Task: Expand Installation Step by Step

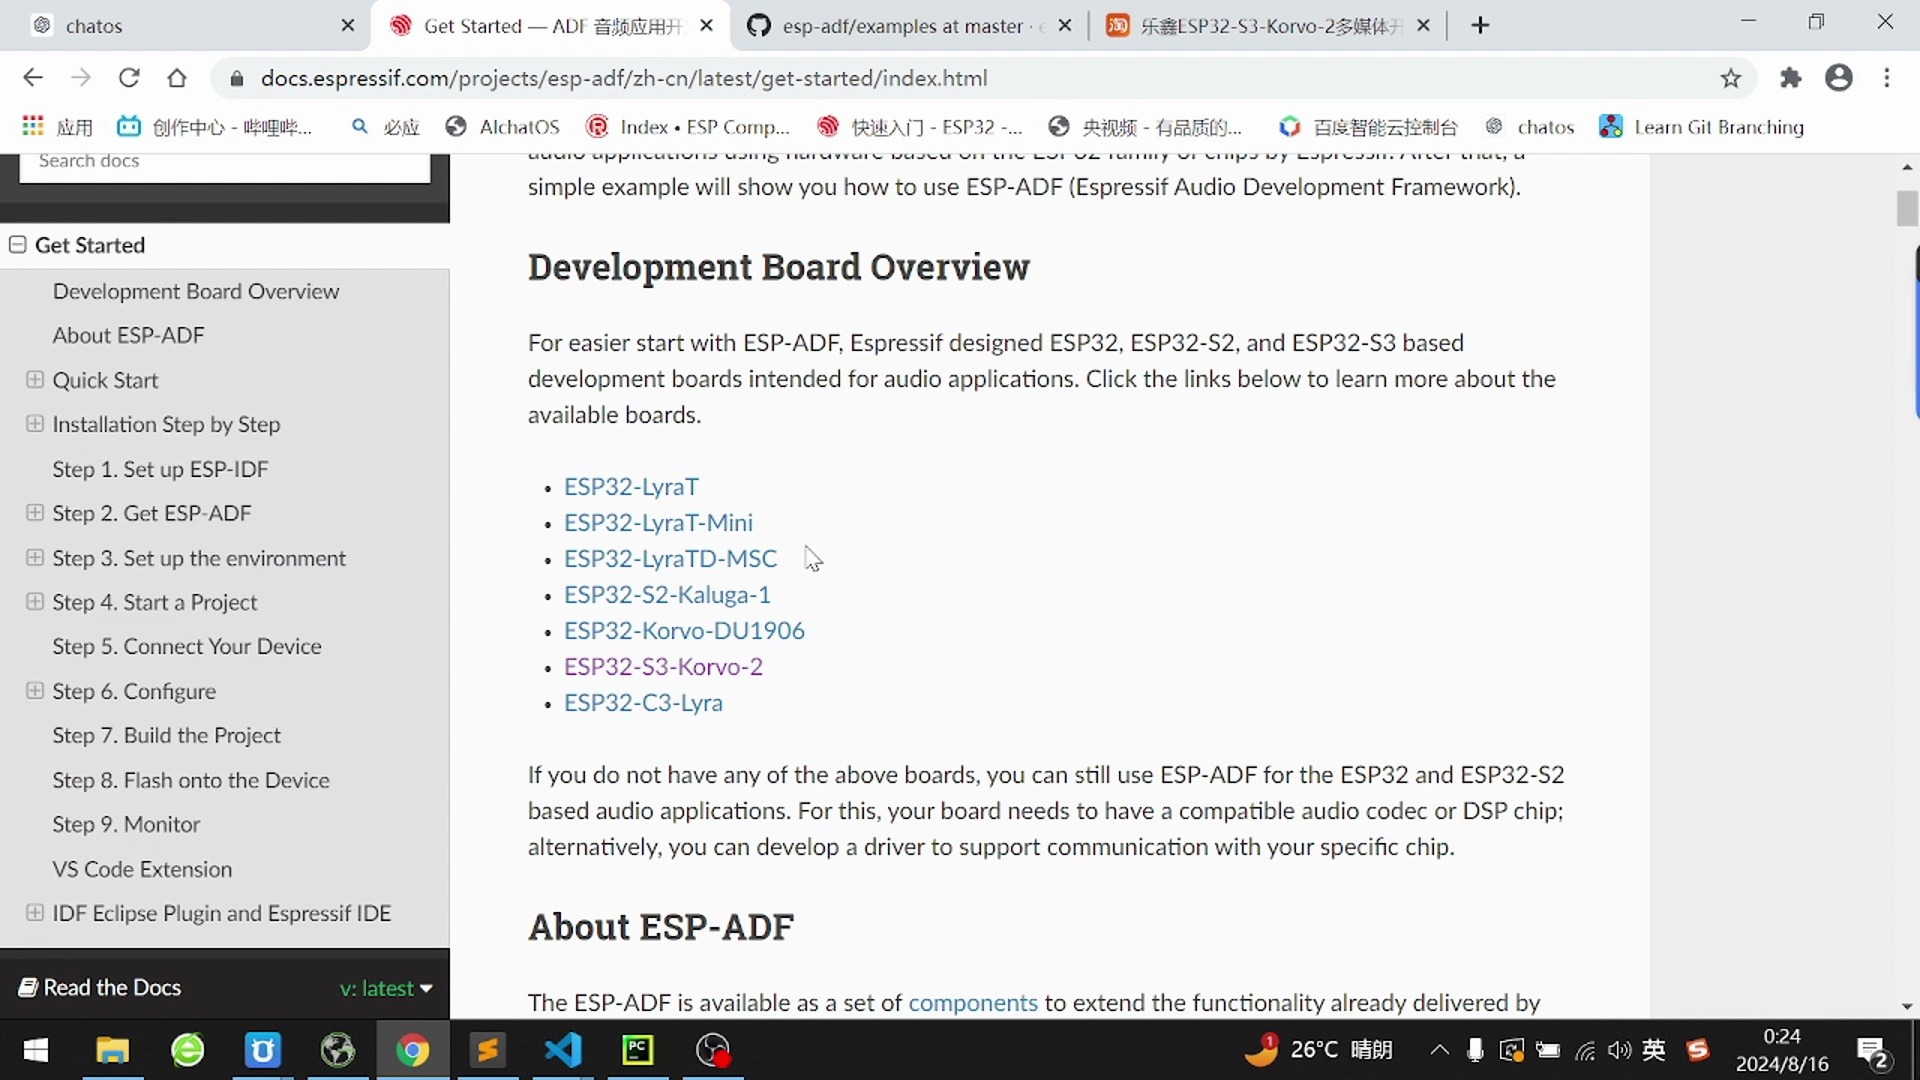Action: tap(35, 424)
